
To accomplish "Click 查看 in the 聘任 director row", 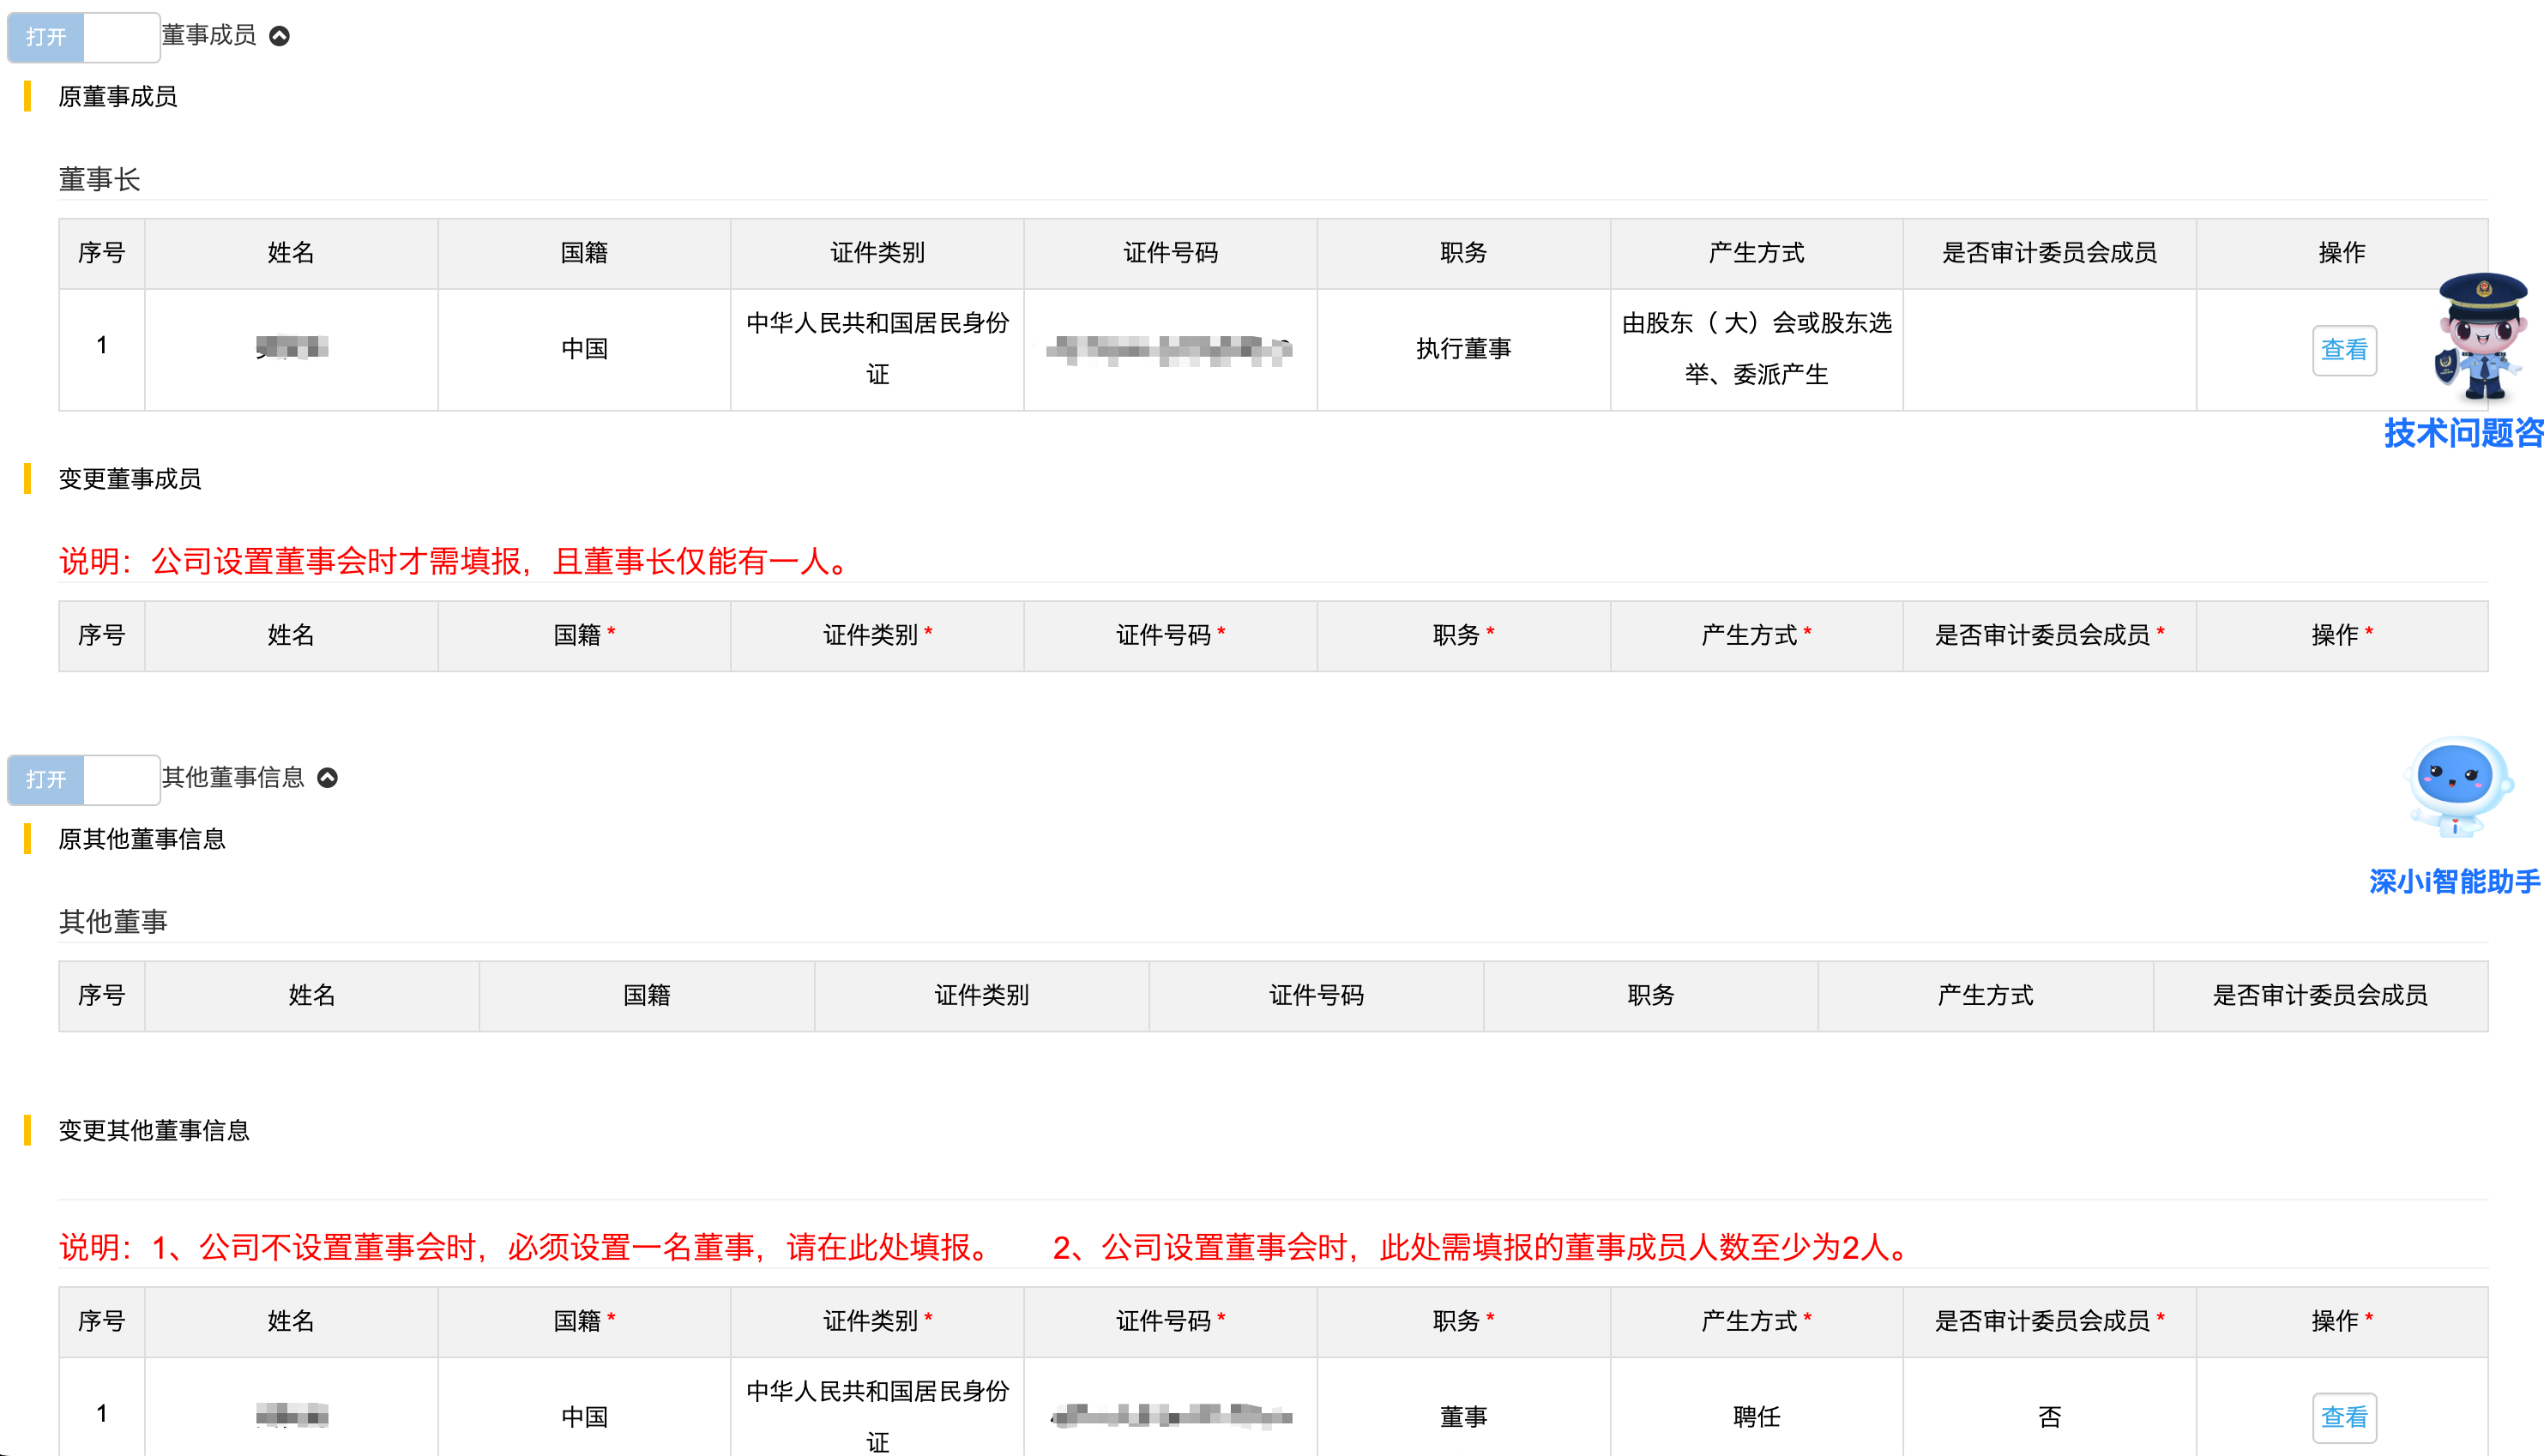I will 2343,1417.
